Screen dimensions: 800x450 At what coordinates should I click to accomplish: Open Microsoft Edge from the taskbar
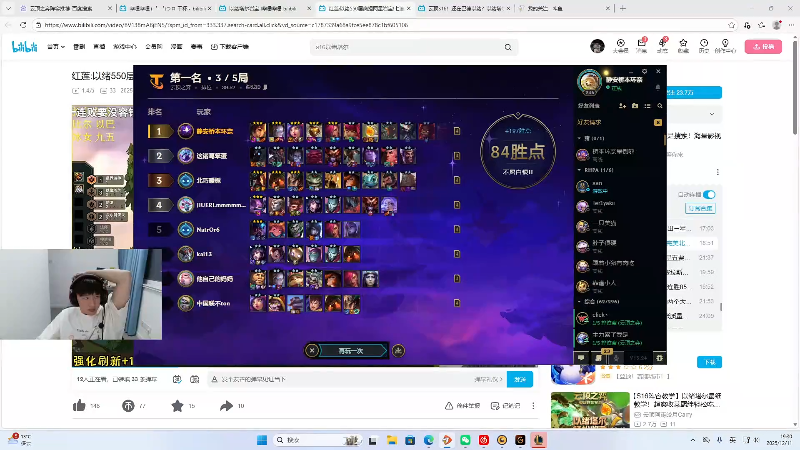429,440
